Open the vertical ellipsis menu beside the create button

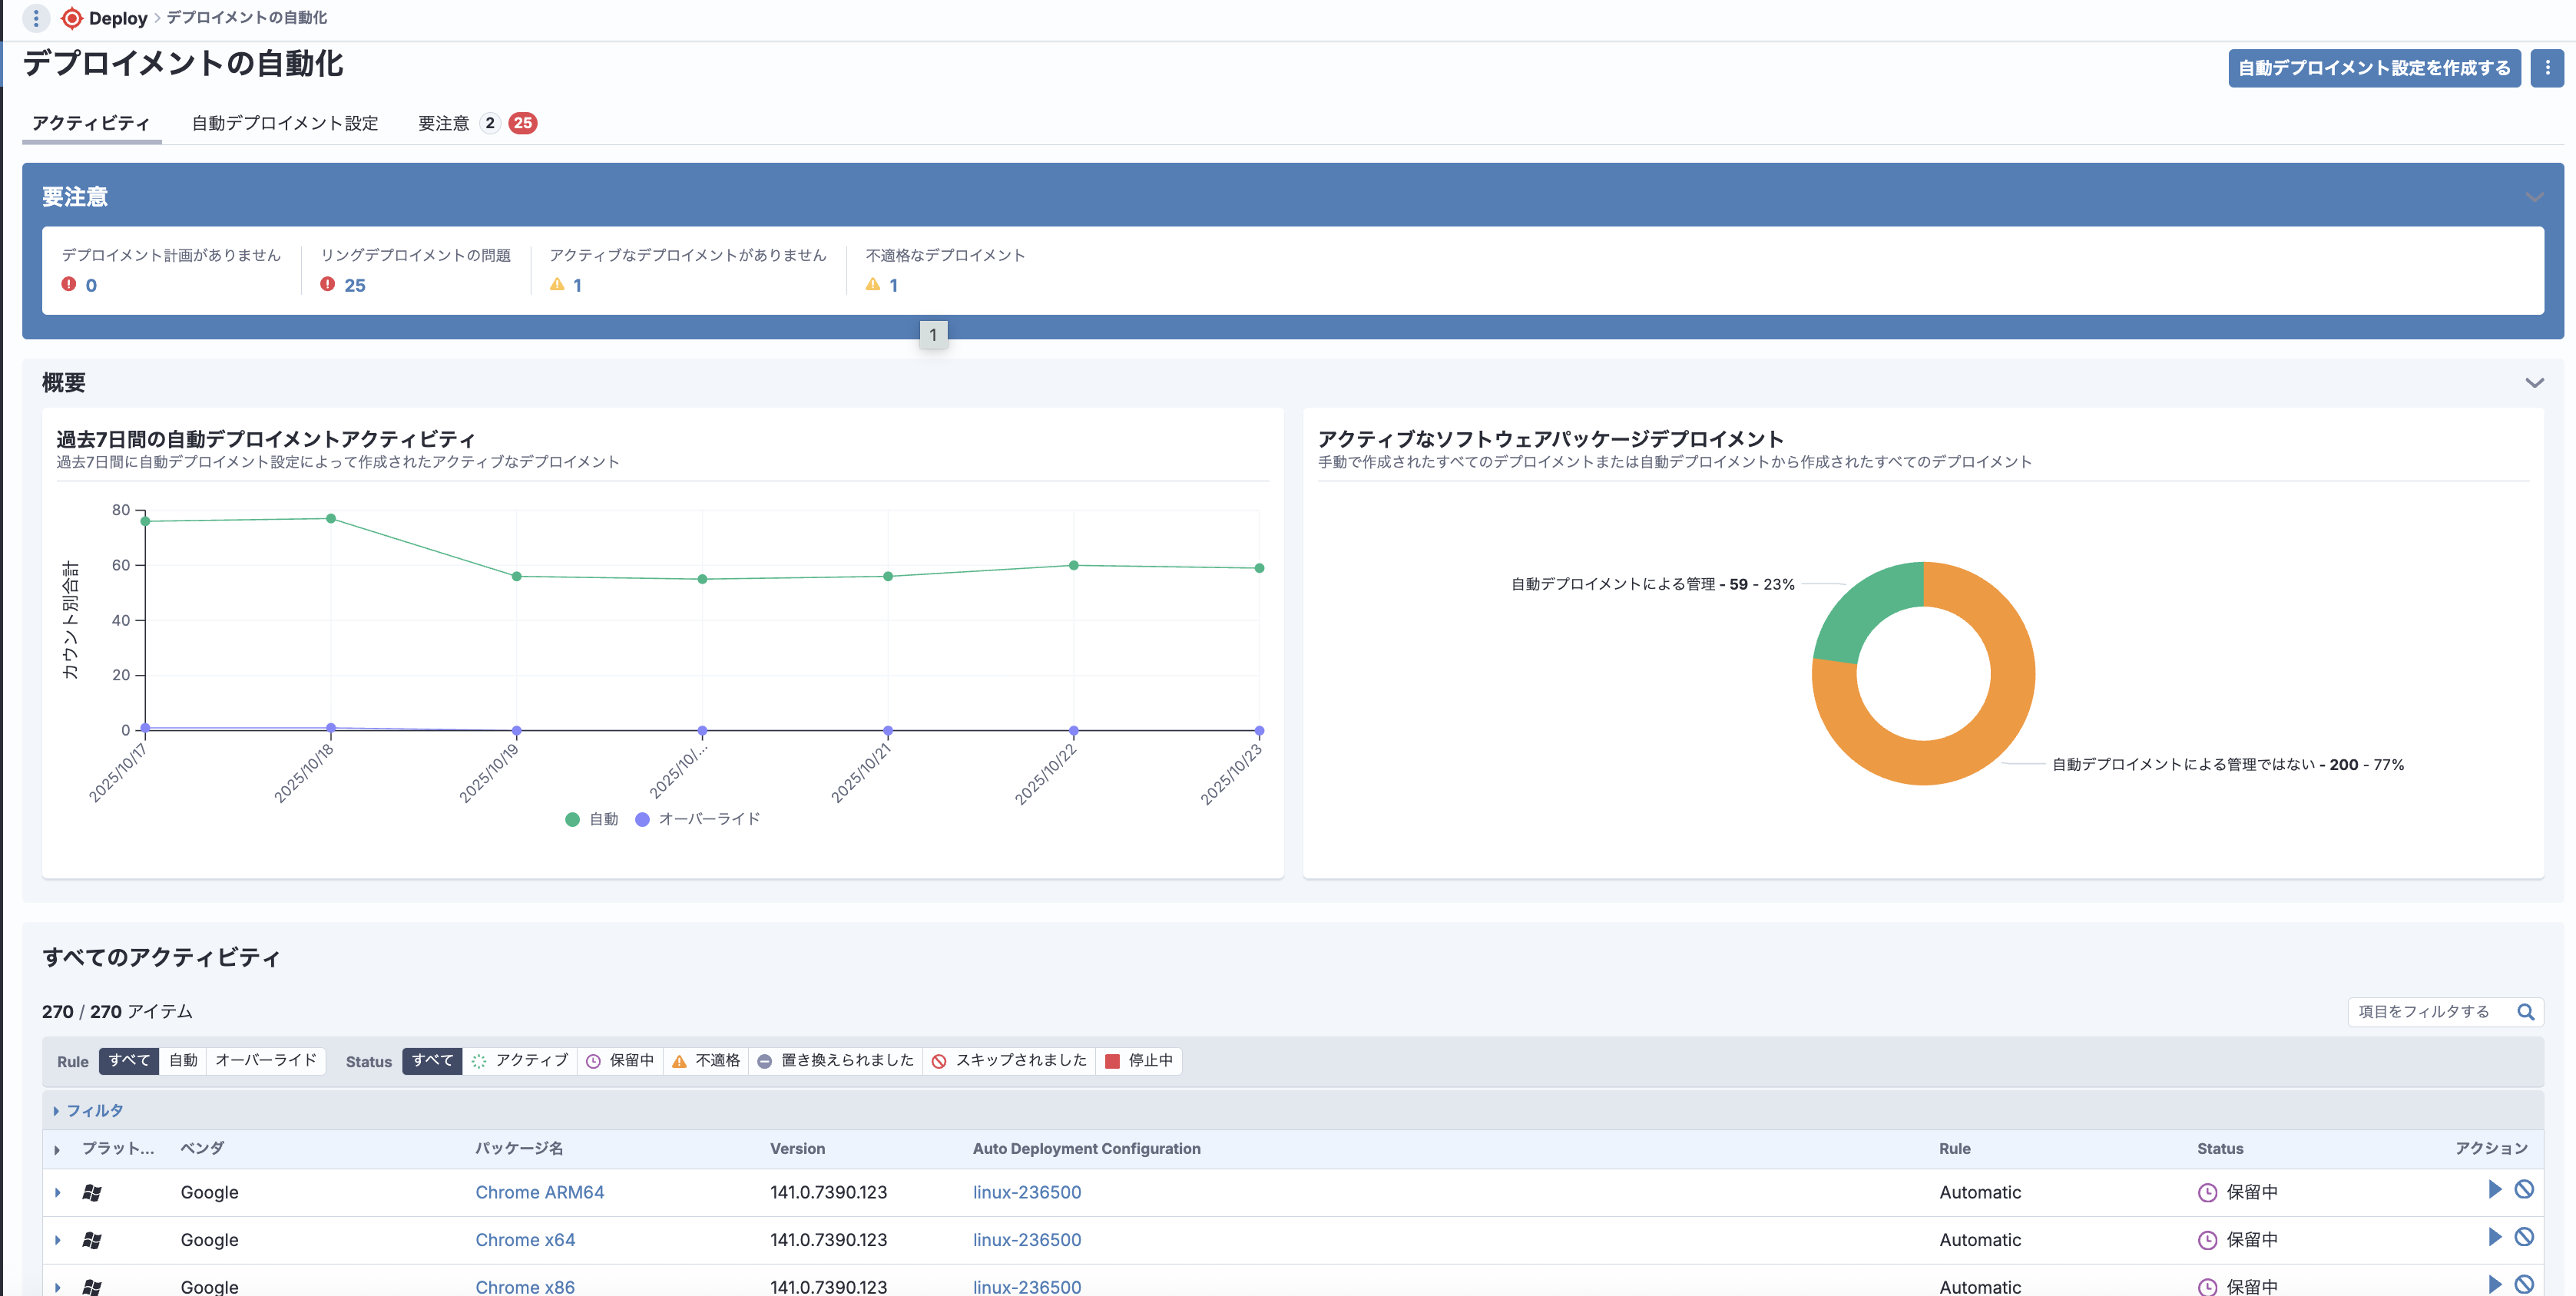coord(2547,68)
